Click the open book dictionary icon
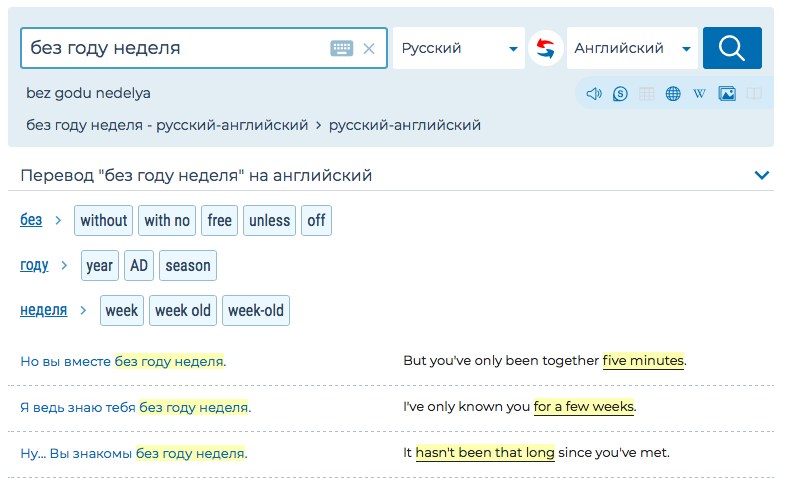787x478 pixels. click(x=754, y=93)
